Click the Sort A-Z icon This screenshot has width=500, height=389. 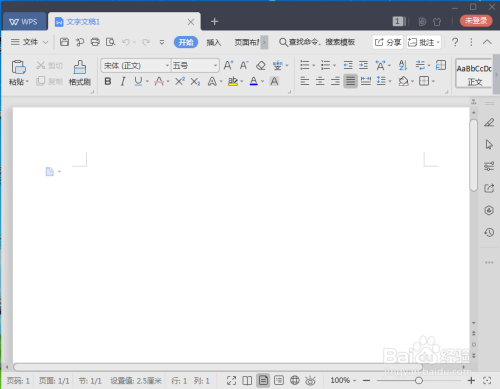[x=403, y=65]
